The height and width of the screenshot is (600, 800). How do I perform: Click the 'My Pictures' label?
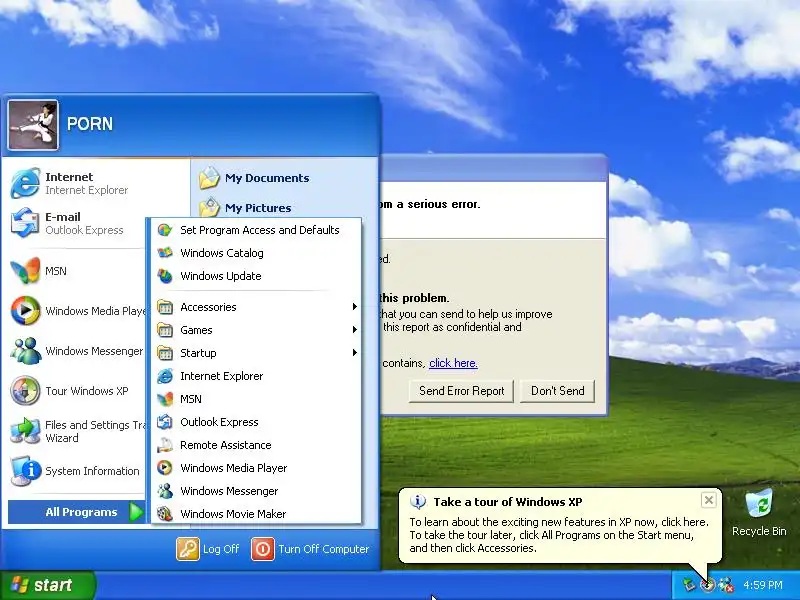(x=258, y=208)
